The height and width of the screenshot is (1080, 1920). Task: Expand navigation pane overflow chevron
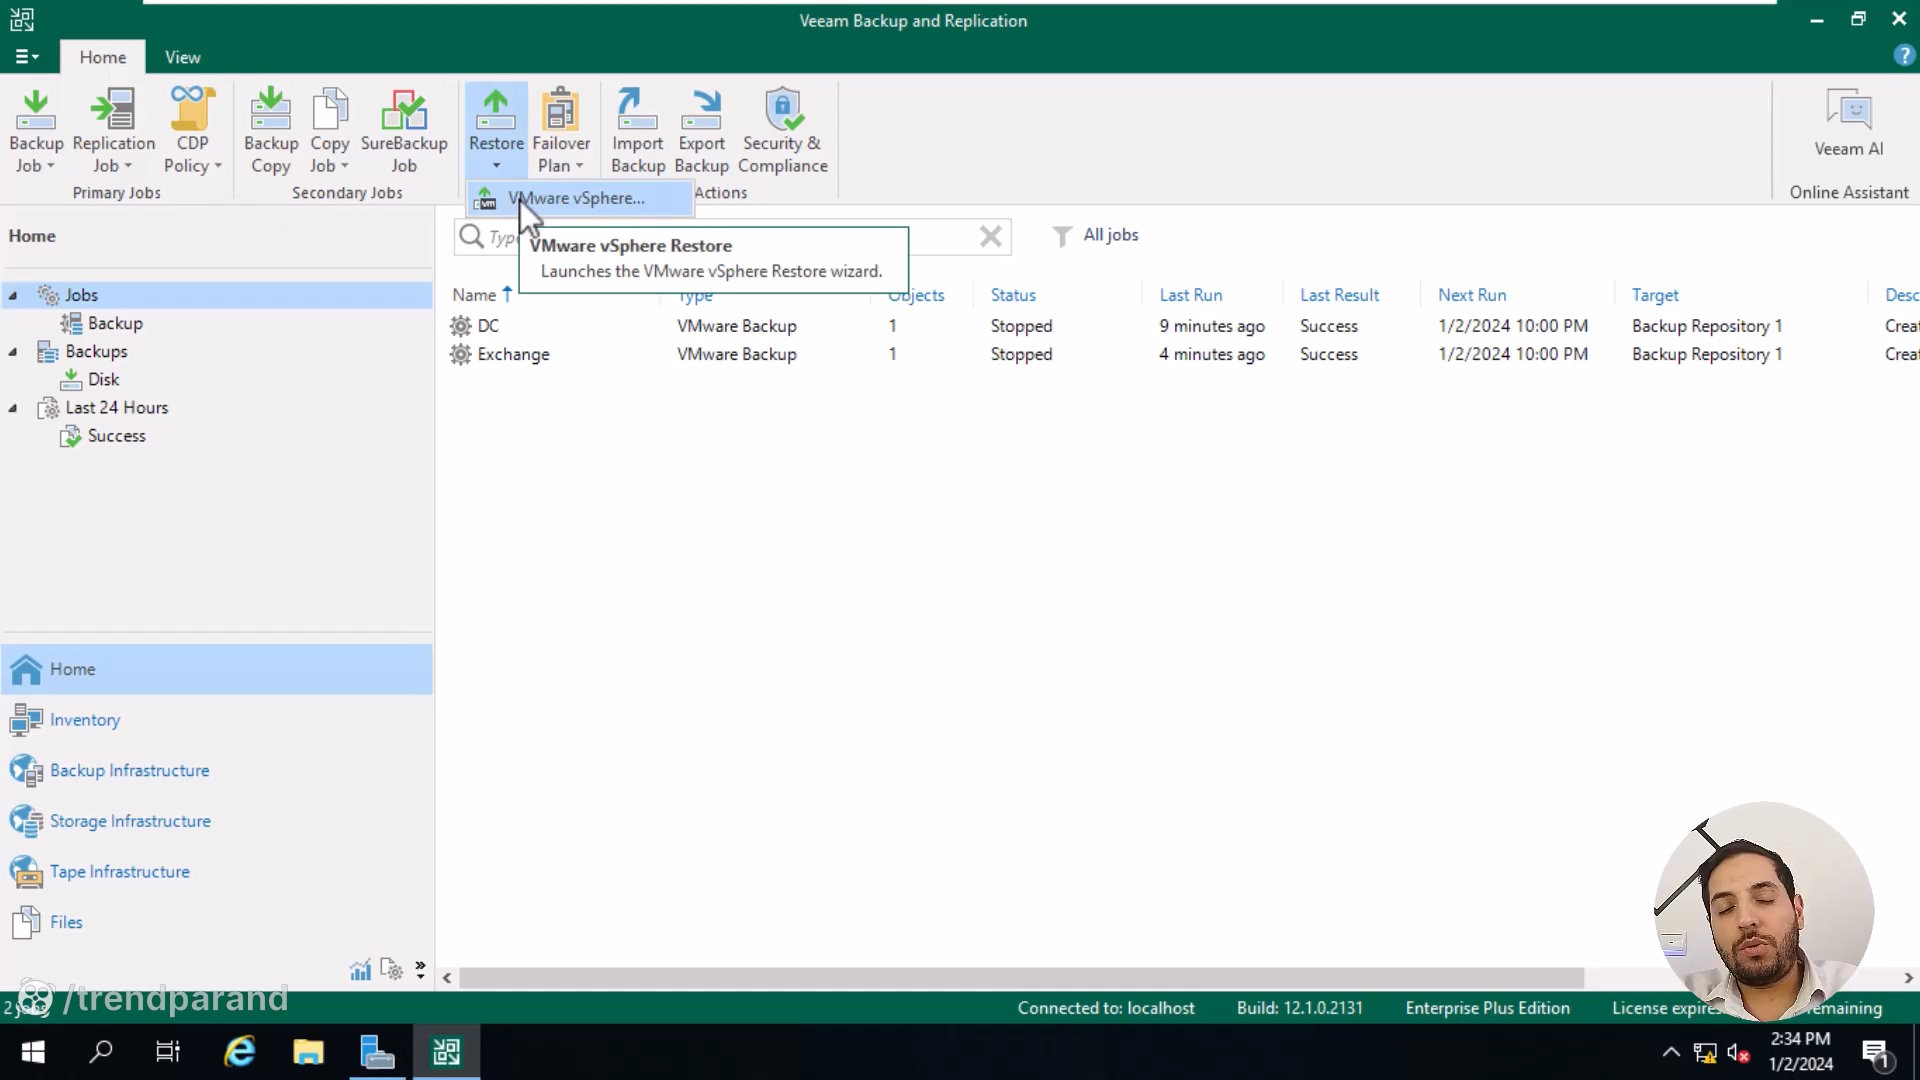pyautogui.click(x=420, y=970)
